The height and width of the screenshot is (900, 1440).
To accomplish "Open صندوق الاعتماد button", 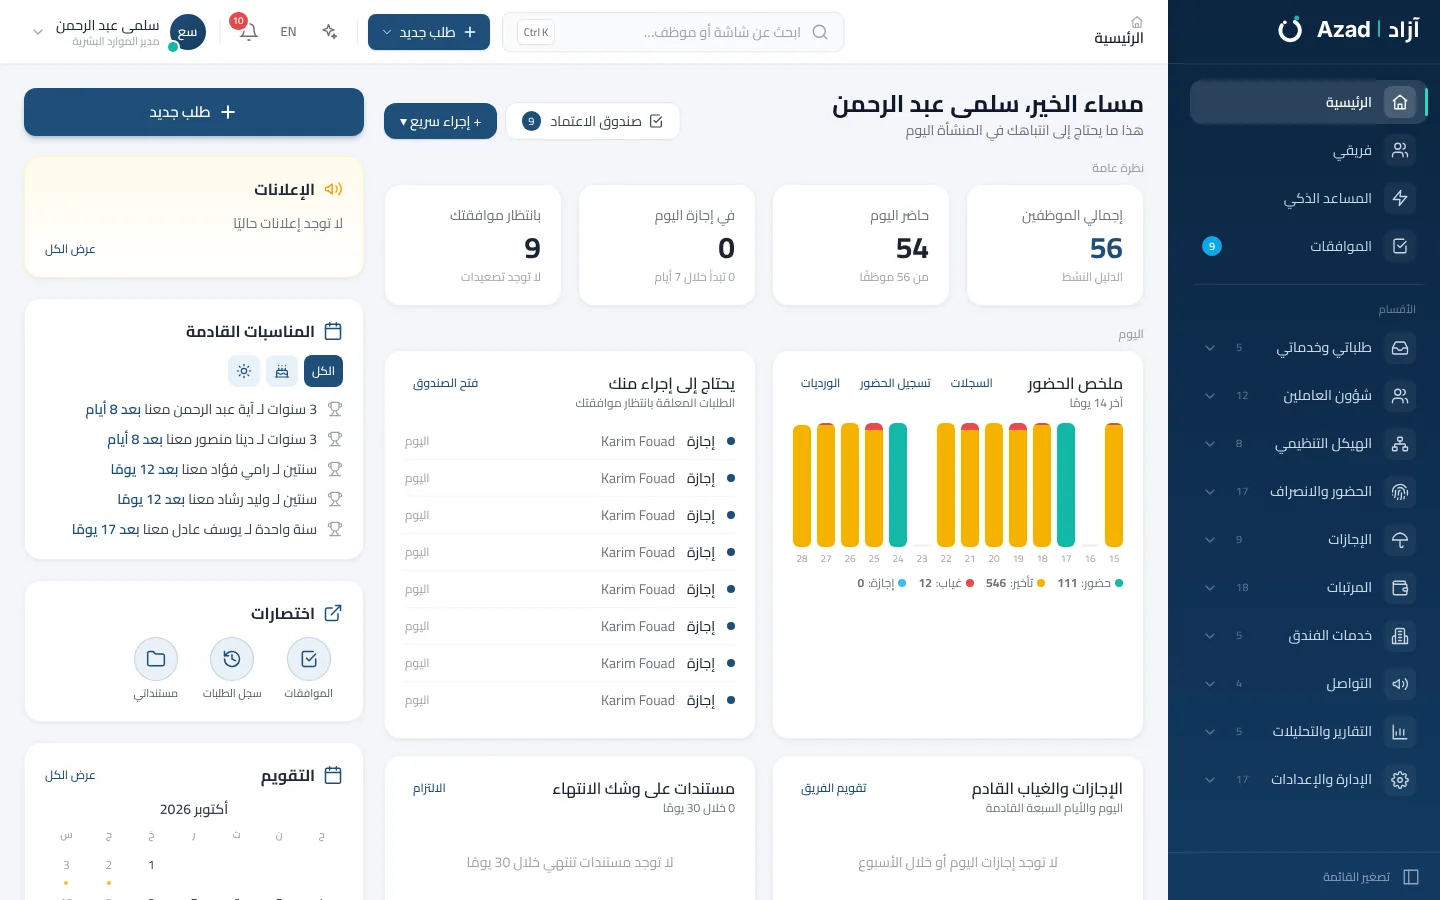I will pyautogui.click(x=593, y=121).
